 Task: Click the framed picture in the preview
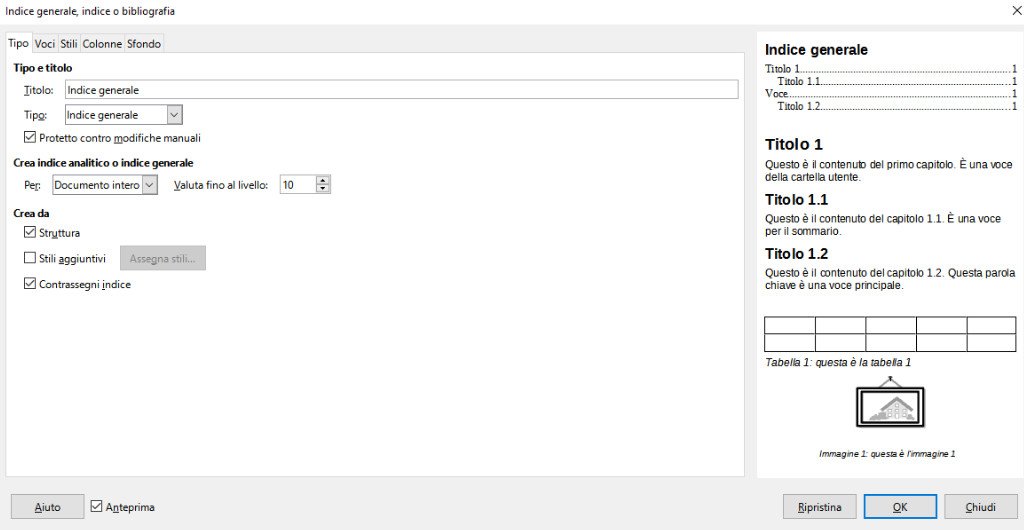890,403
